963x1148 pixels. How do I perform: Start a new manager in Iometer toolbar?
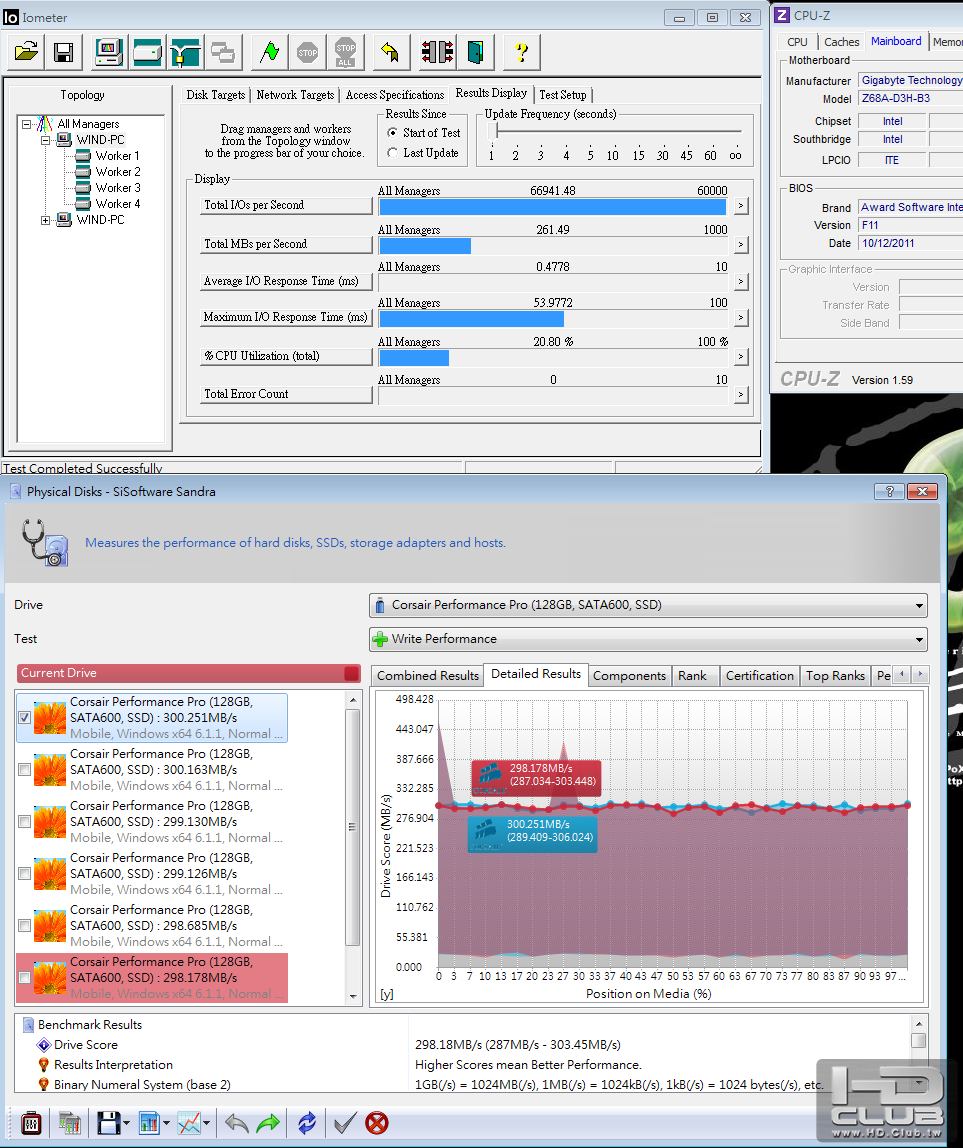pyautogui.click(x=109, y=52)
